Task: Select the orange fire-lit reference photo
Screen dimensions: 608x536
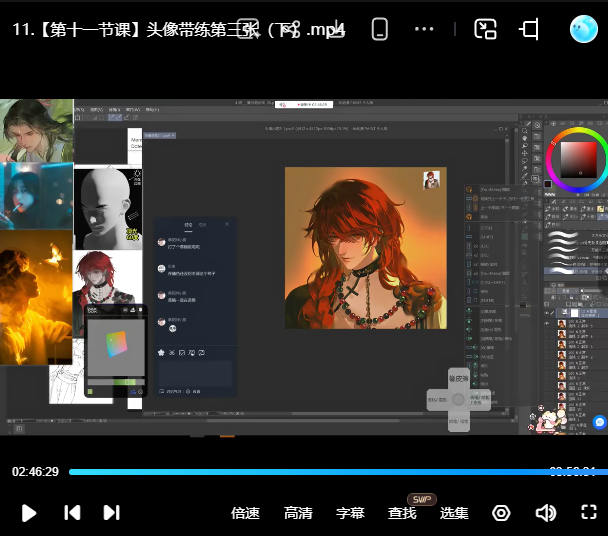Action: tap(36, 297)
